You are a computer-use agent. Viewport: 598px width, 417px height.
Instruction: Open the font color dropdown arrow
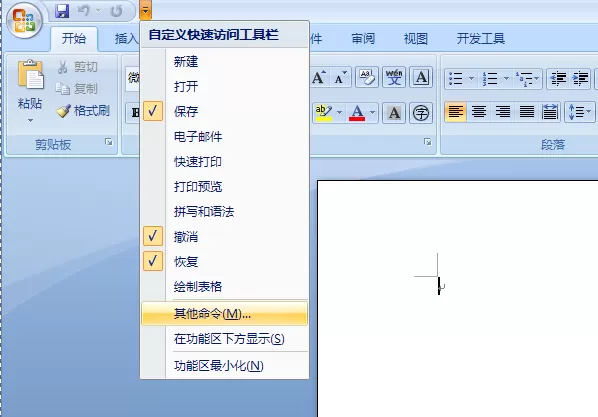coord(373,113)
